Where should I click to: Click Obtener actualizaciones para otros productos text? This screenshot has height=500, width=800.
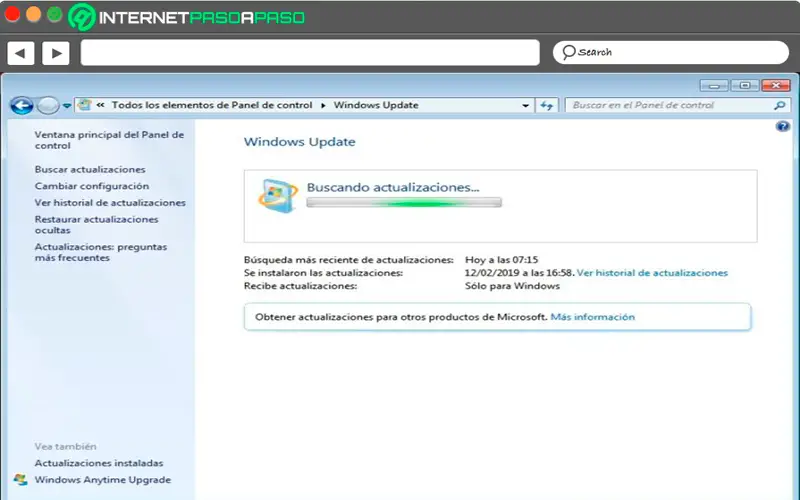[401, 317]
